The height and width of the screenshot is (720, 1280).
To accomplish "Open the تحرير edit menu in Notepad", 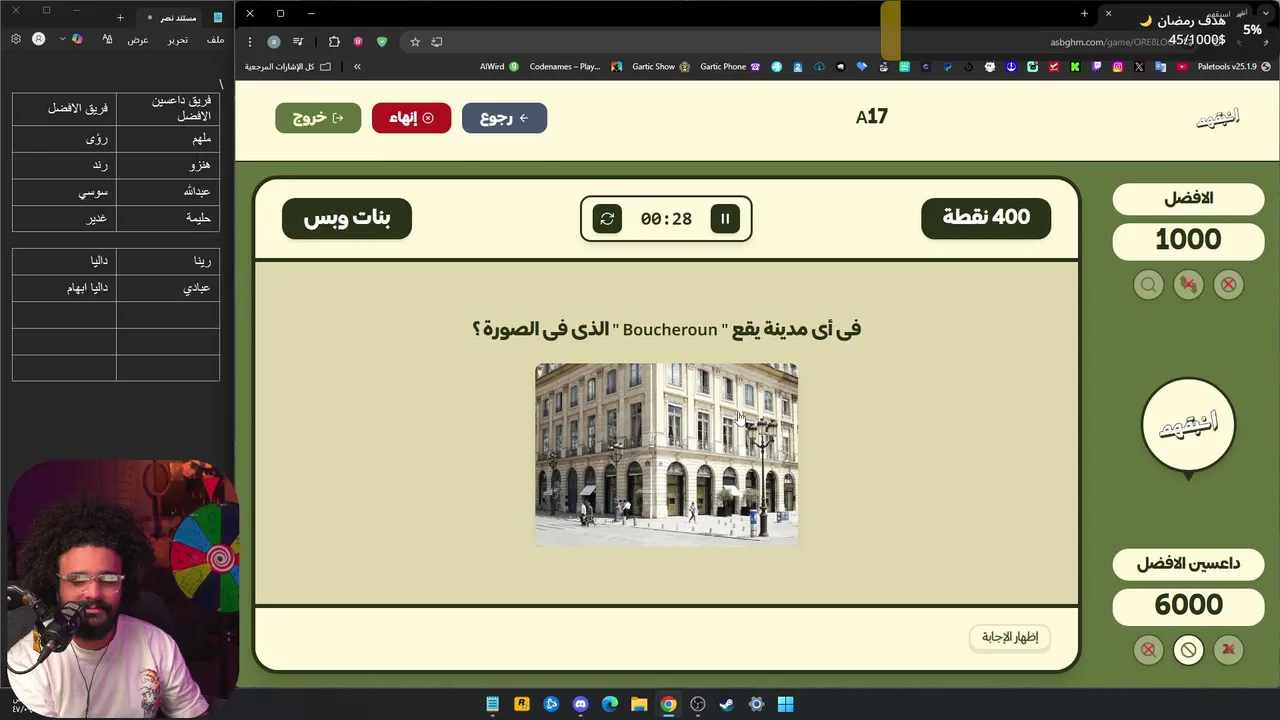I will tap(177, 39).
